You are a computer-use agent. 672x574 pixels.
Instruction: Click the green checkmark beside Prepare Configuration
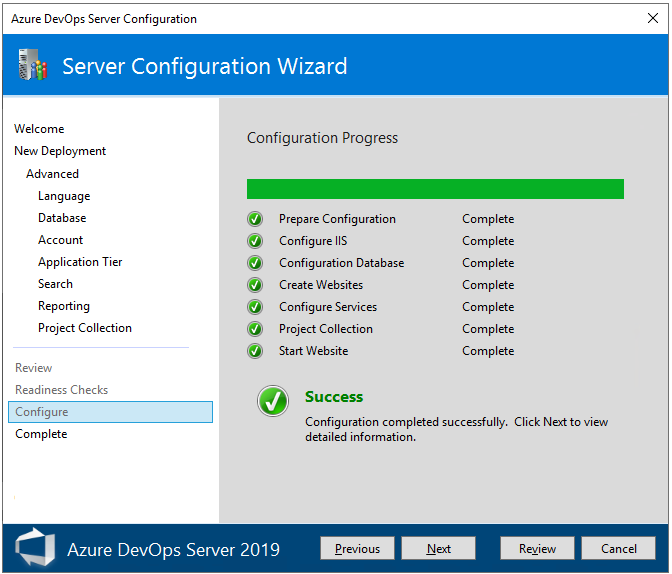tap(255, 219)
